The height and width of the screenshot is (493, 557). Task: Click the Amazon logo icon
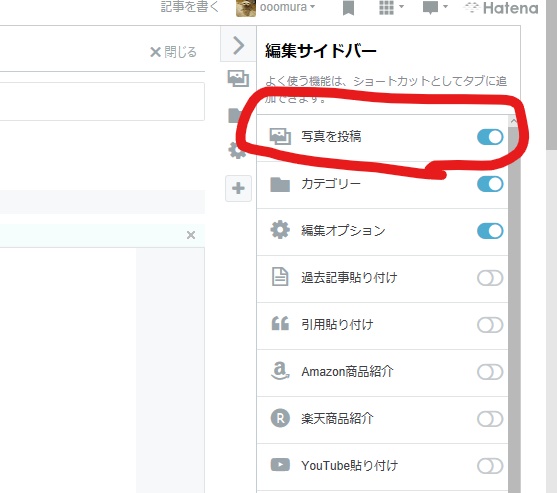pos(280,371)
